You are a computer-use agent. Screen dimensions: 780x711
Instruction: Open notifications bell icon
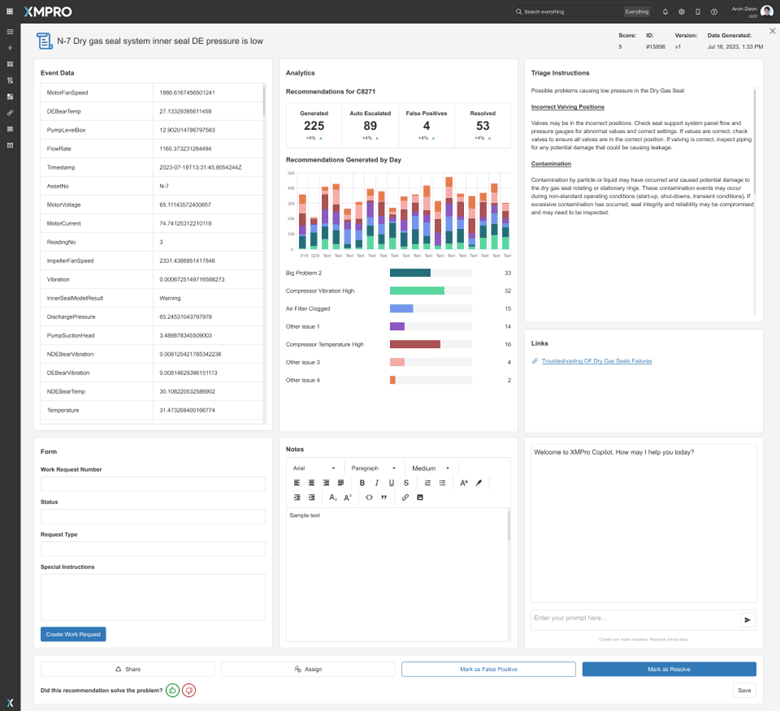coord(665,12)
